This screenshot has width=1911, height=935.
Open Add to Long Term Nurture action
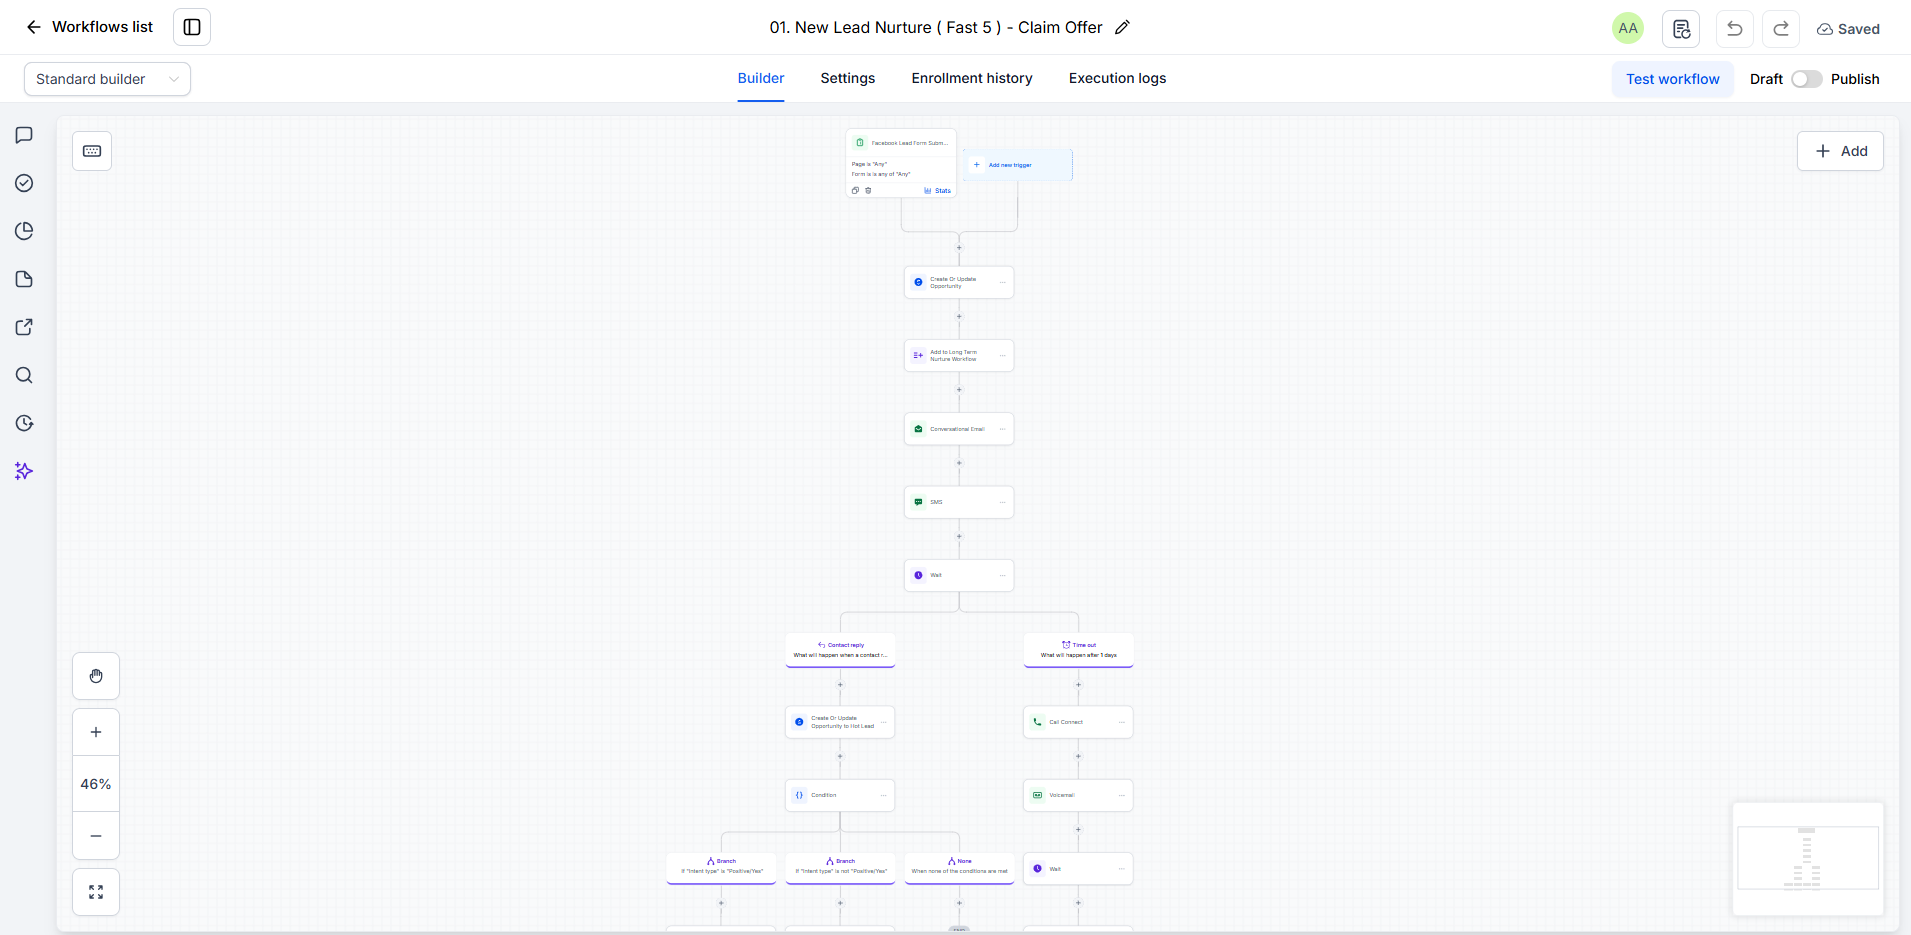959,355
